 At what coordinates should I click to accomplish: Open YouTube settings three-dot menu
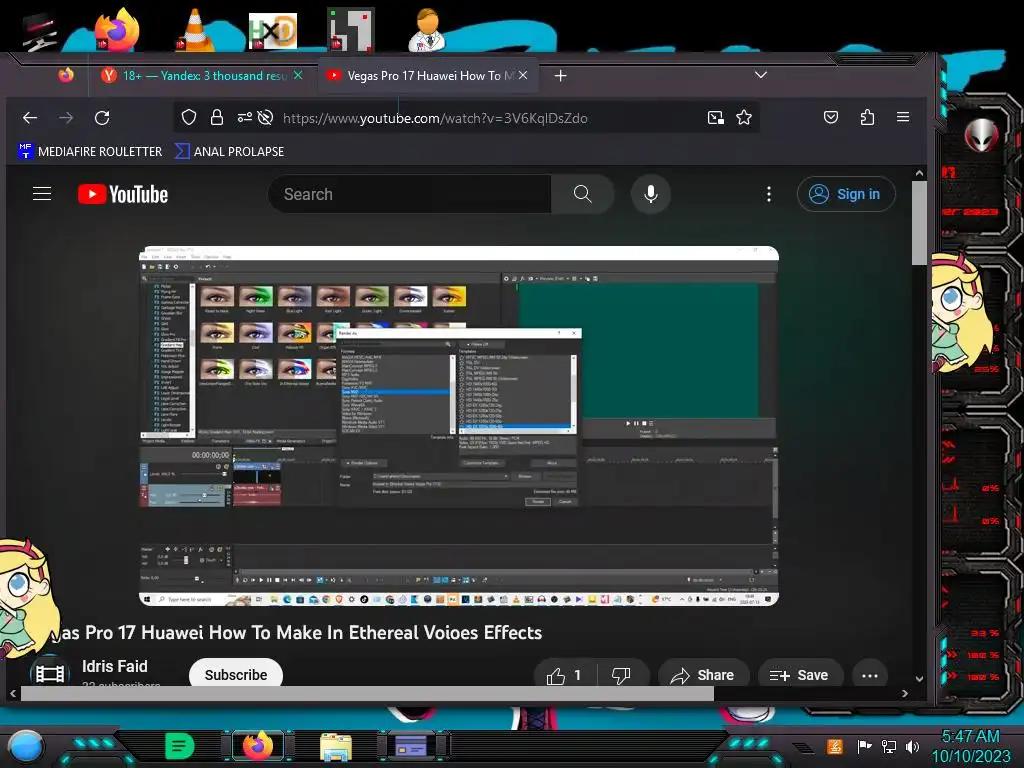pyautogui.click(x=769, y=194)
